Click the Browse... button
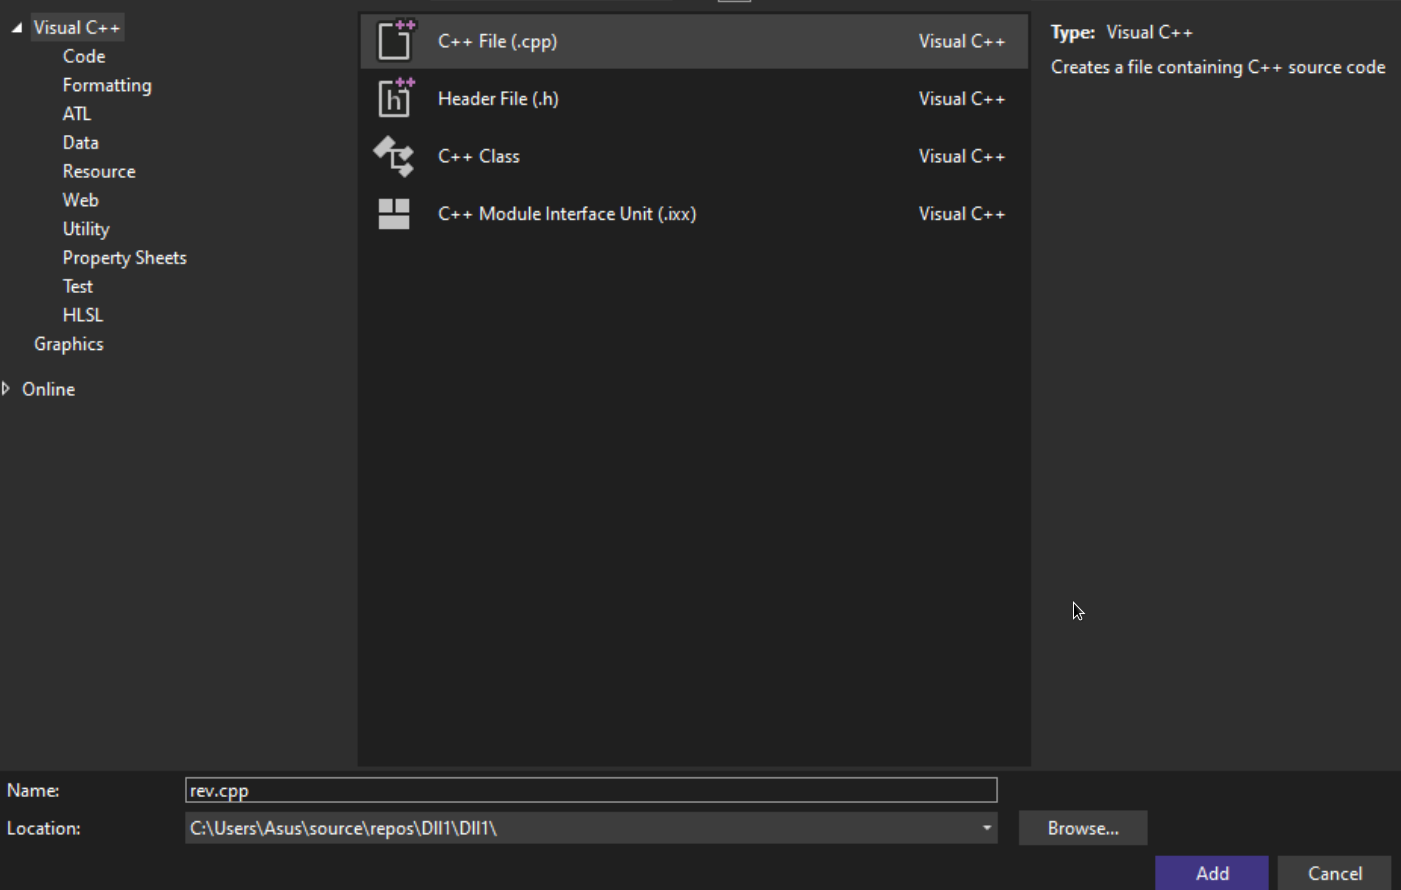This screenshot has width=1401, height=890. coord(1082,828)
